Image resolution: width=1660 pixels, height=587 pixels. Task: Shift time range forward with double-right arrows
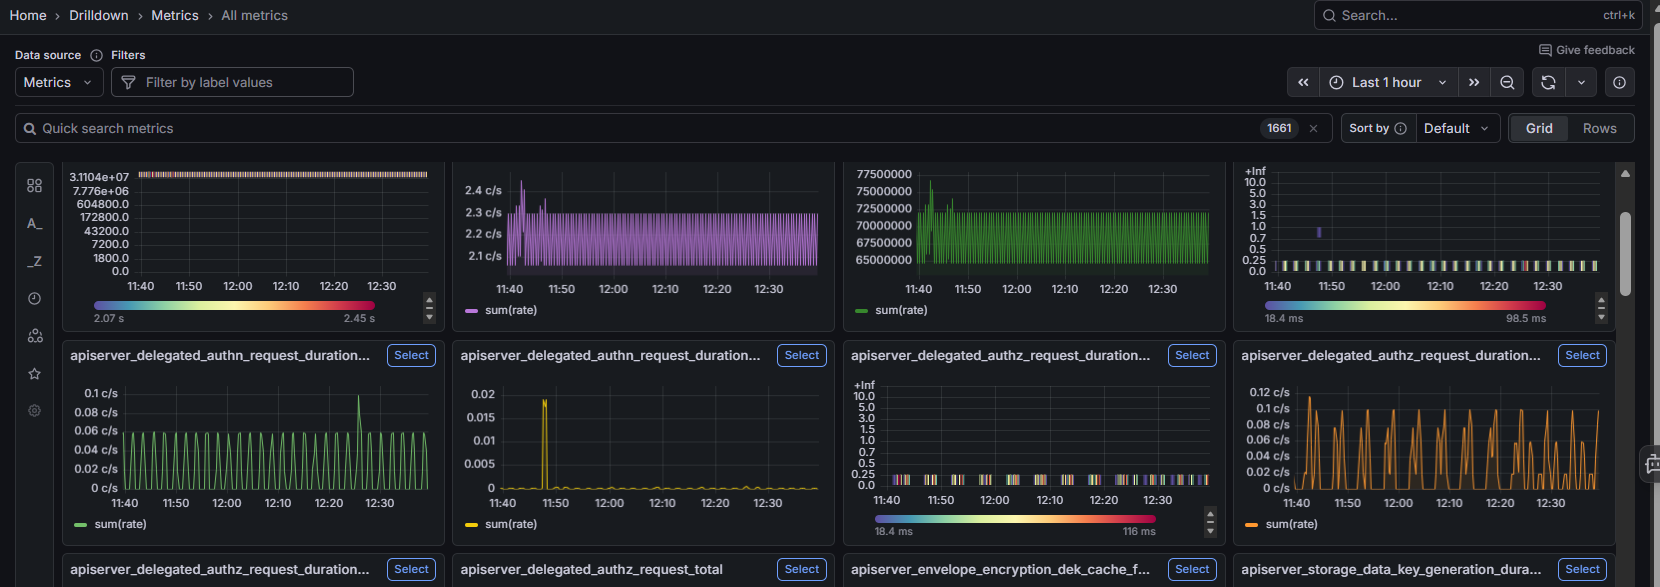click(x=1474, y=83)
